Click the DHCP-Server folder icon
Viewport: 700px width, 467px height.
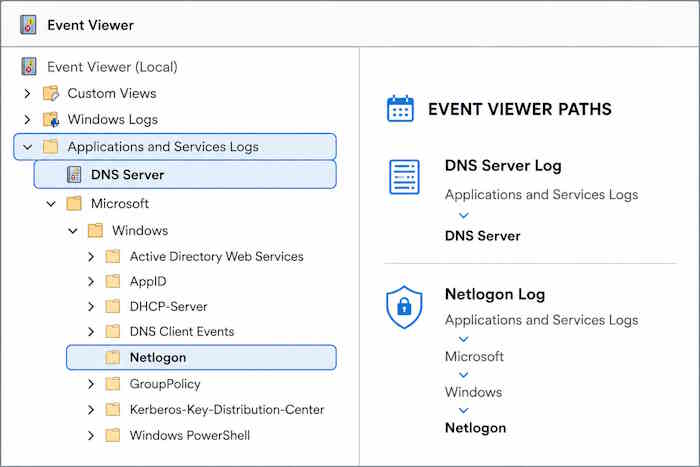(113, 306)
